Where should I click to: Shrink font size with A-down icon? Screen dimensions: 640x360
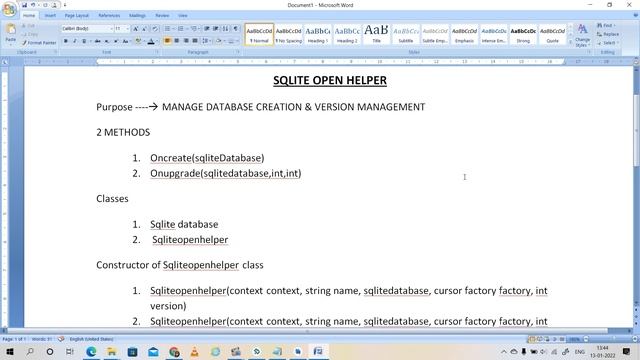[x=144, y=29]
